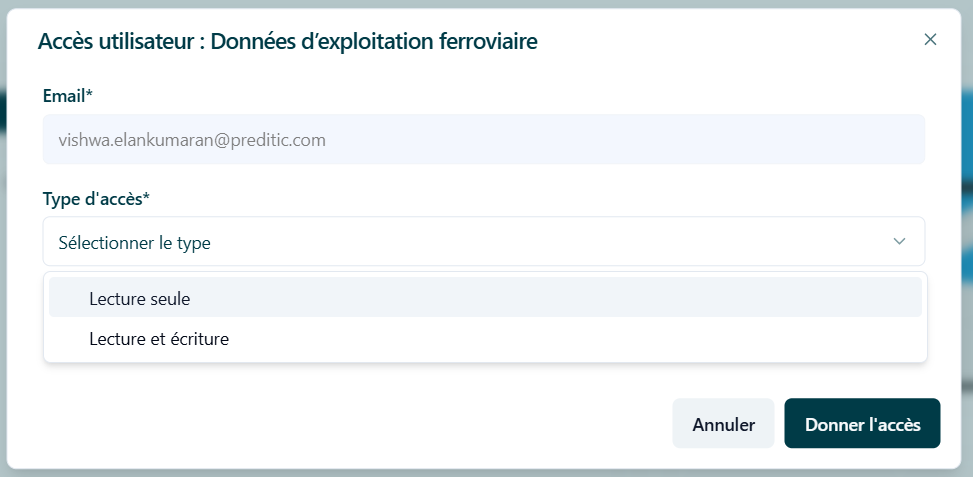Click the Sélectionner le type placeholder text

[x=134, y=243]
